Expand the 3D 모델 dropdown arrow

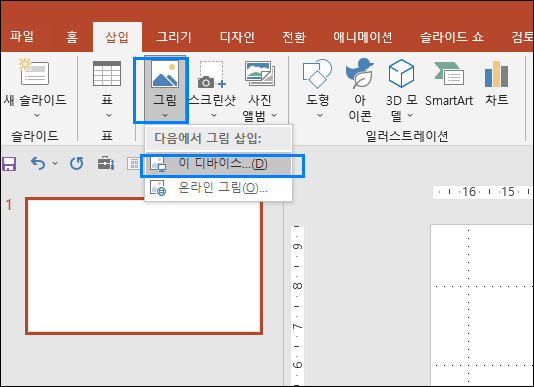(410, 115)
